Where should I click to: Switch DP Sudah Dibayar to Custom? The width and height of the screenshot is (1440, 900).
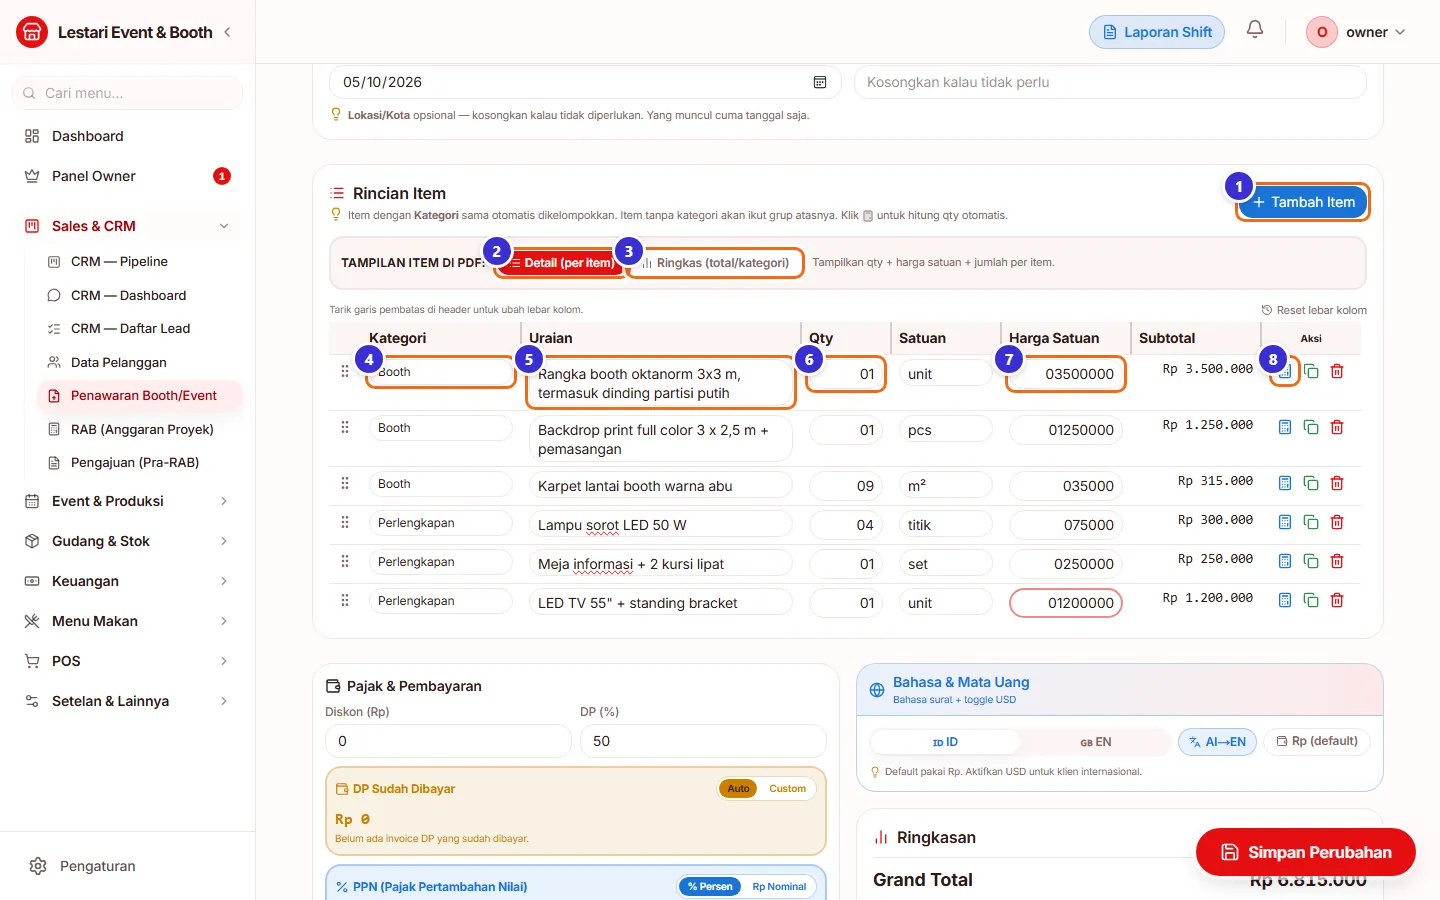[x=787, y=789]
